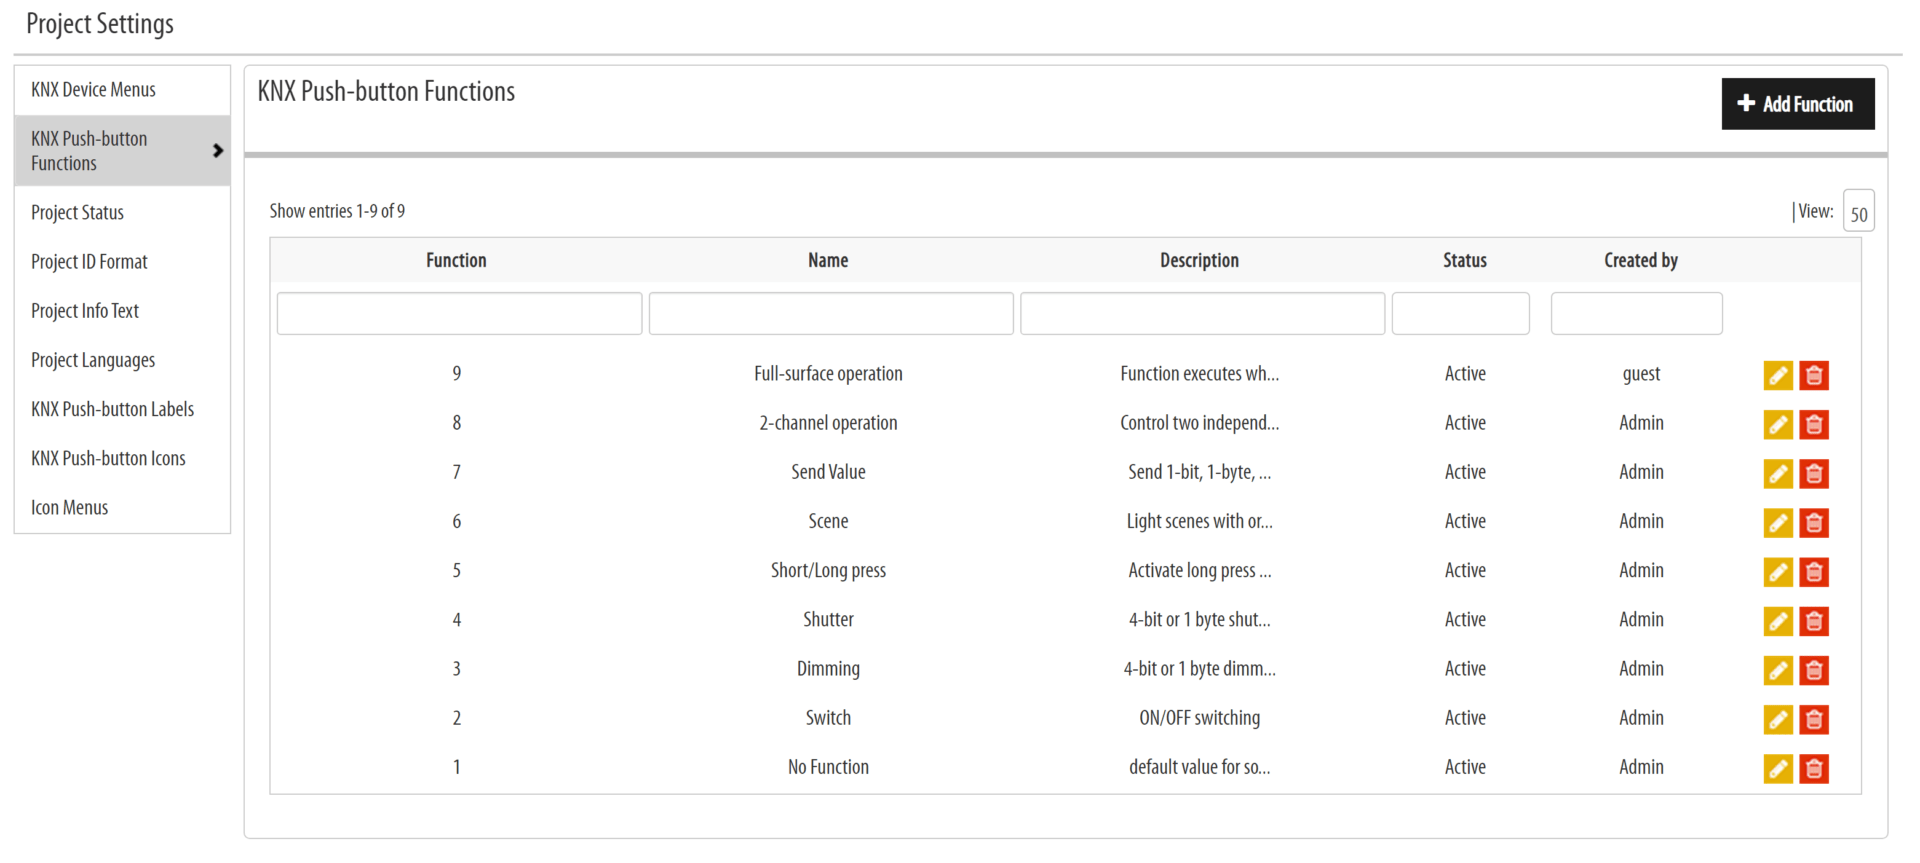Sort by the Function column header
The width and height of the screenshot is (1920, 863).
coord(456,260)
